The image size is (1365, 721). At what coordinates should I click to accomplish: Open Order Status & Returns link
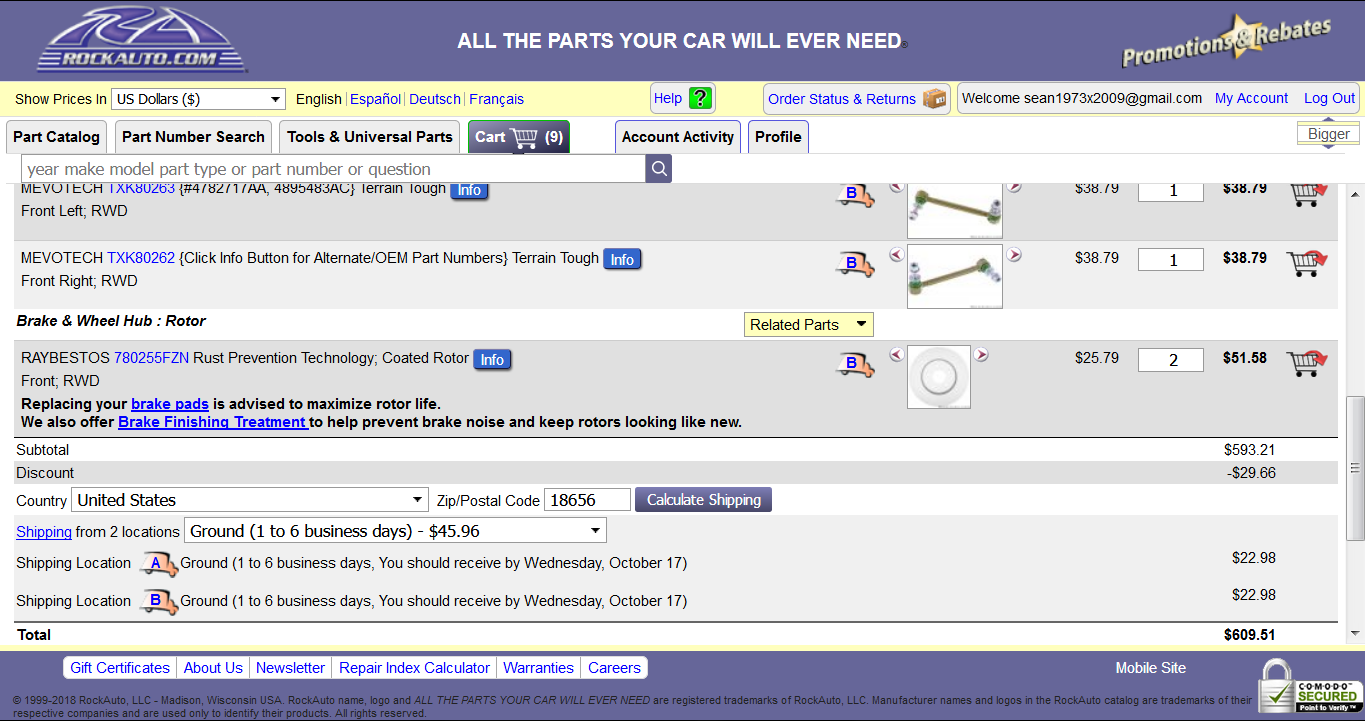(x=842, y=99)
